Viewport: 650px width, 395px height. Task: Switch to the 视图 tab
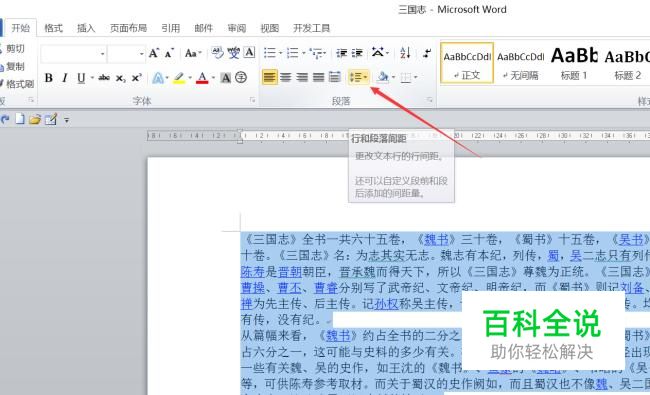point(269,28)
